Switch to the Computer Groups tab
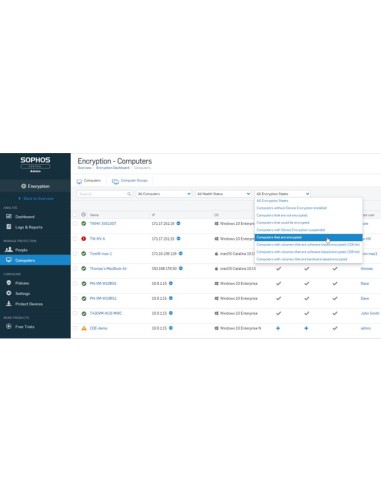 pyautogui.click(x=130, y=181)
